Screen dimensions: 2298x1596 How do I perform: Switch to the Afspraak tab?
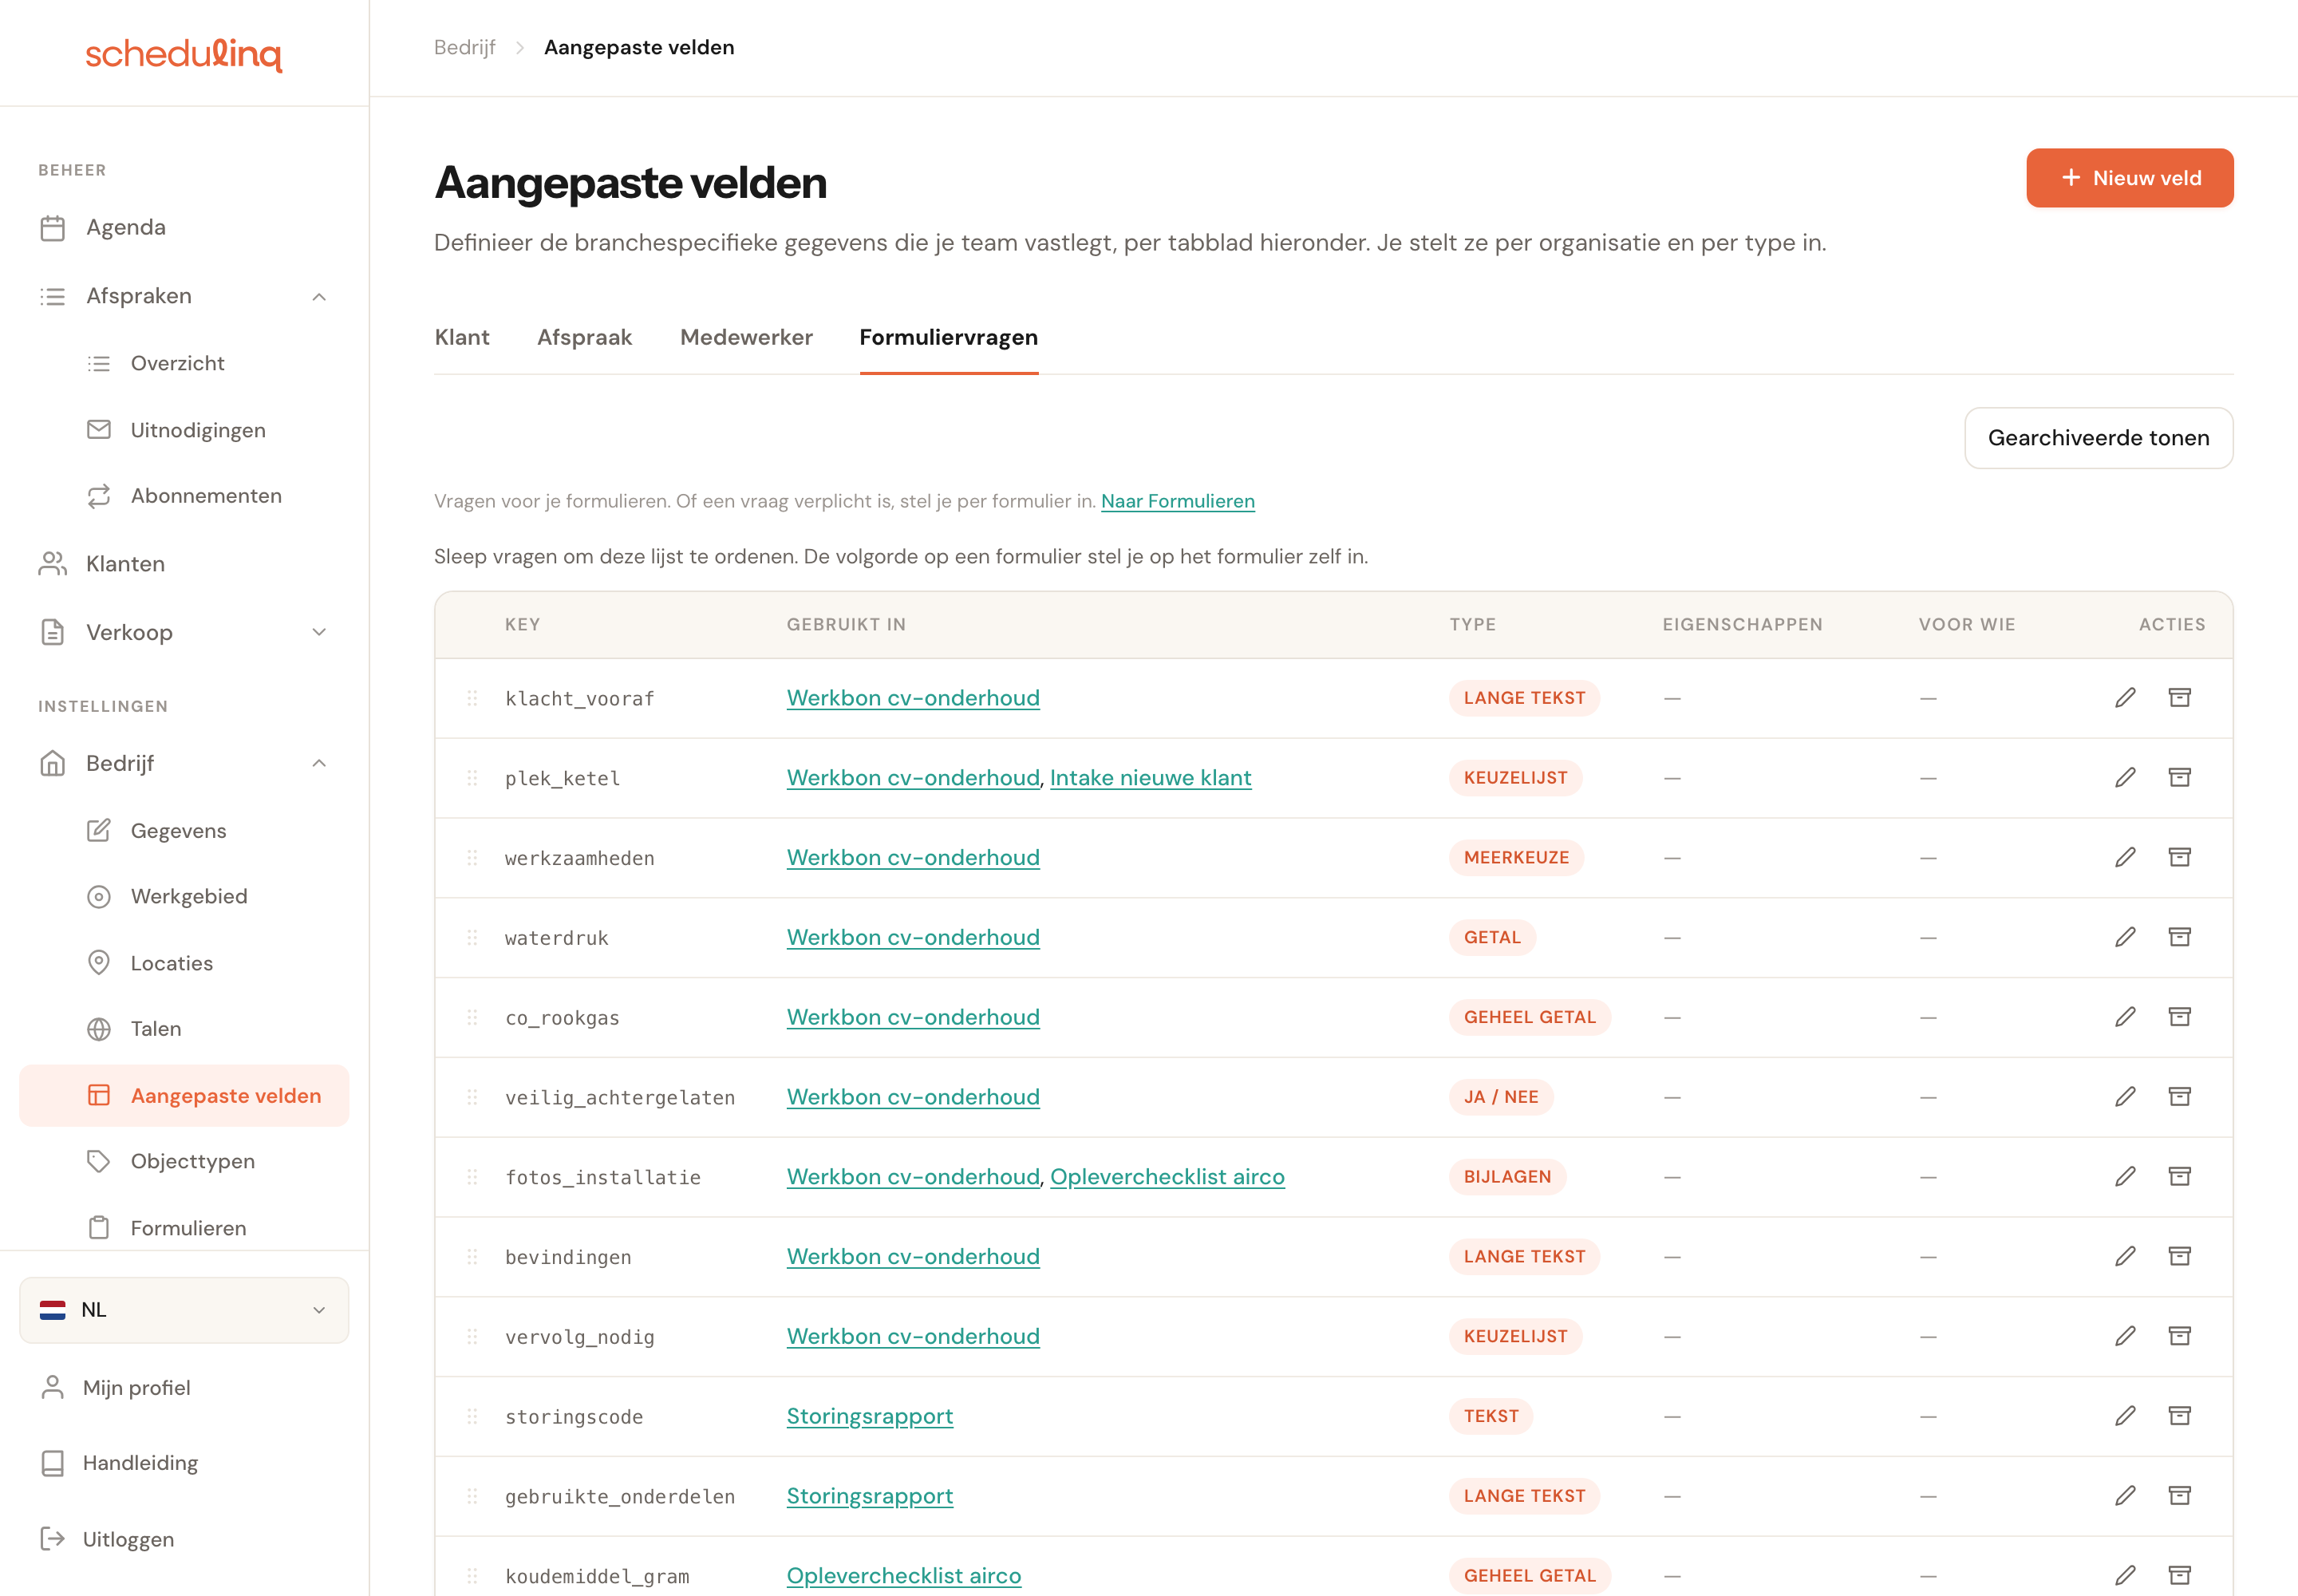pos(585,338)
